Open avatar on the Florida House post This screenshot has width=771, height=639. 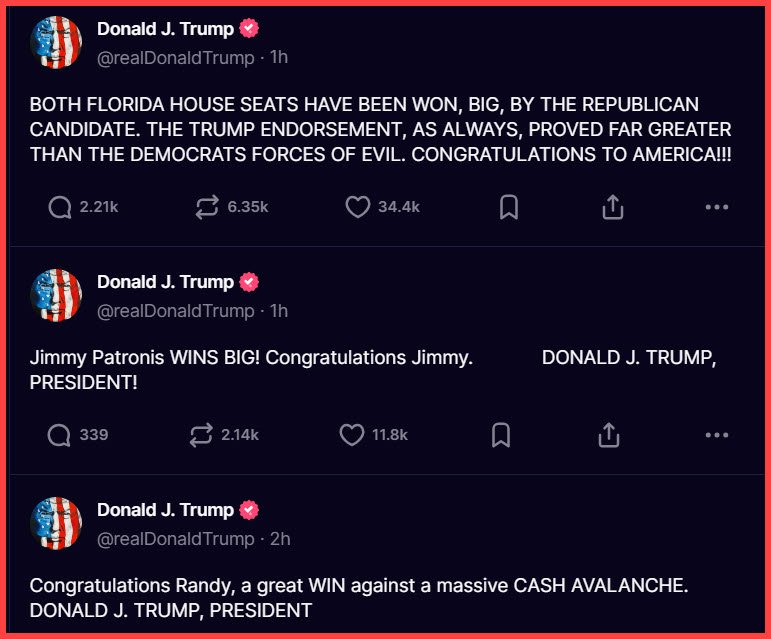pos(57,42)
